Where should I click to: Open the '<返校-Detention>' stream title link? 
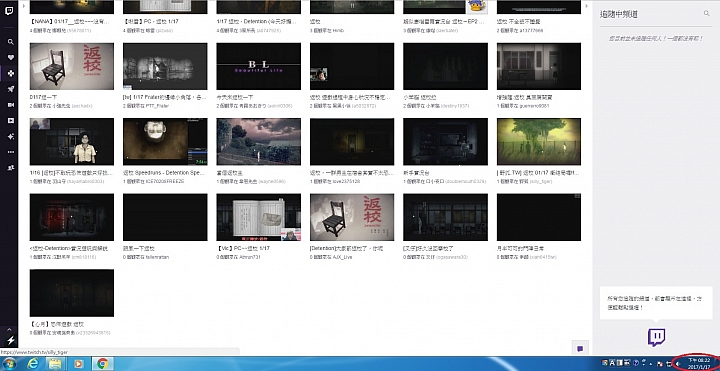(x=69, y=248)
